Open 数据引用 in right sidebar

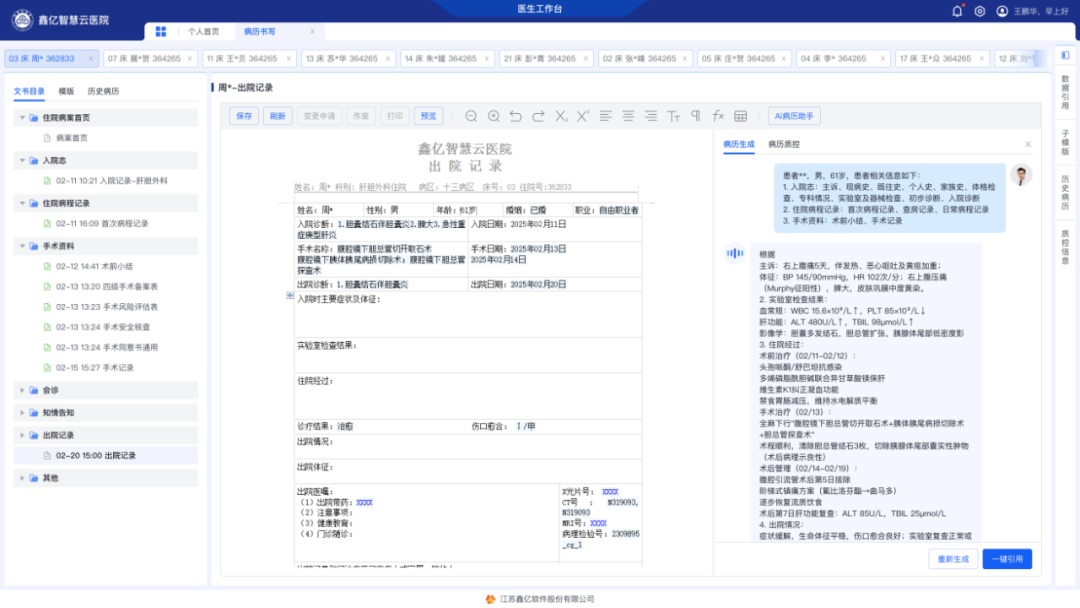pos(1065,92)
